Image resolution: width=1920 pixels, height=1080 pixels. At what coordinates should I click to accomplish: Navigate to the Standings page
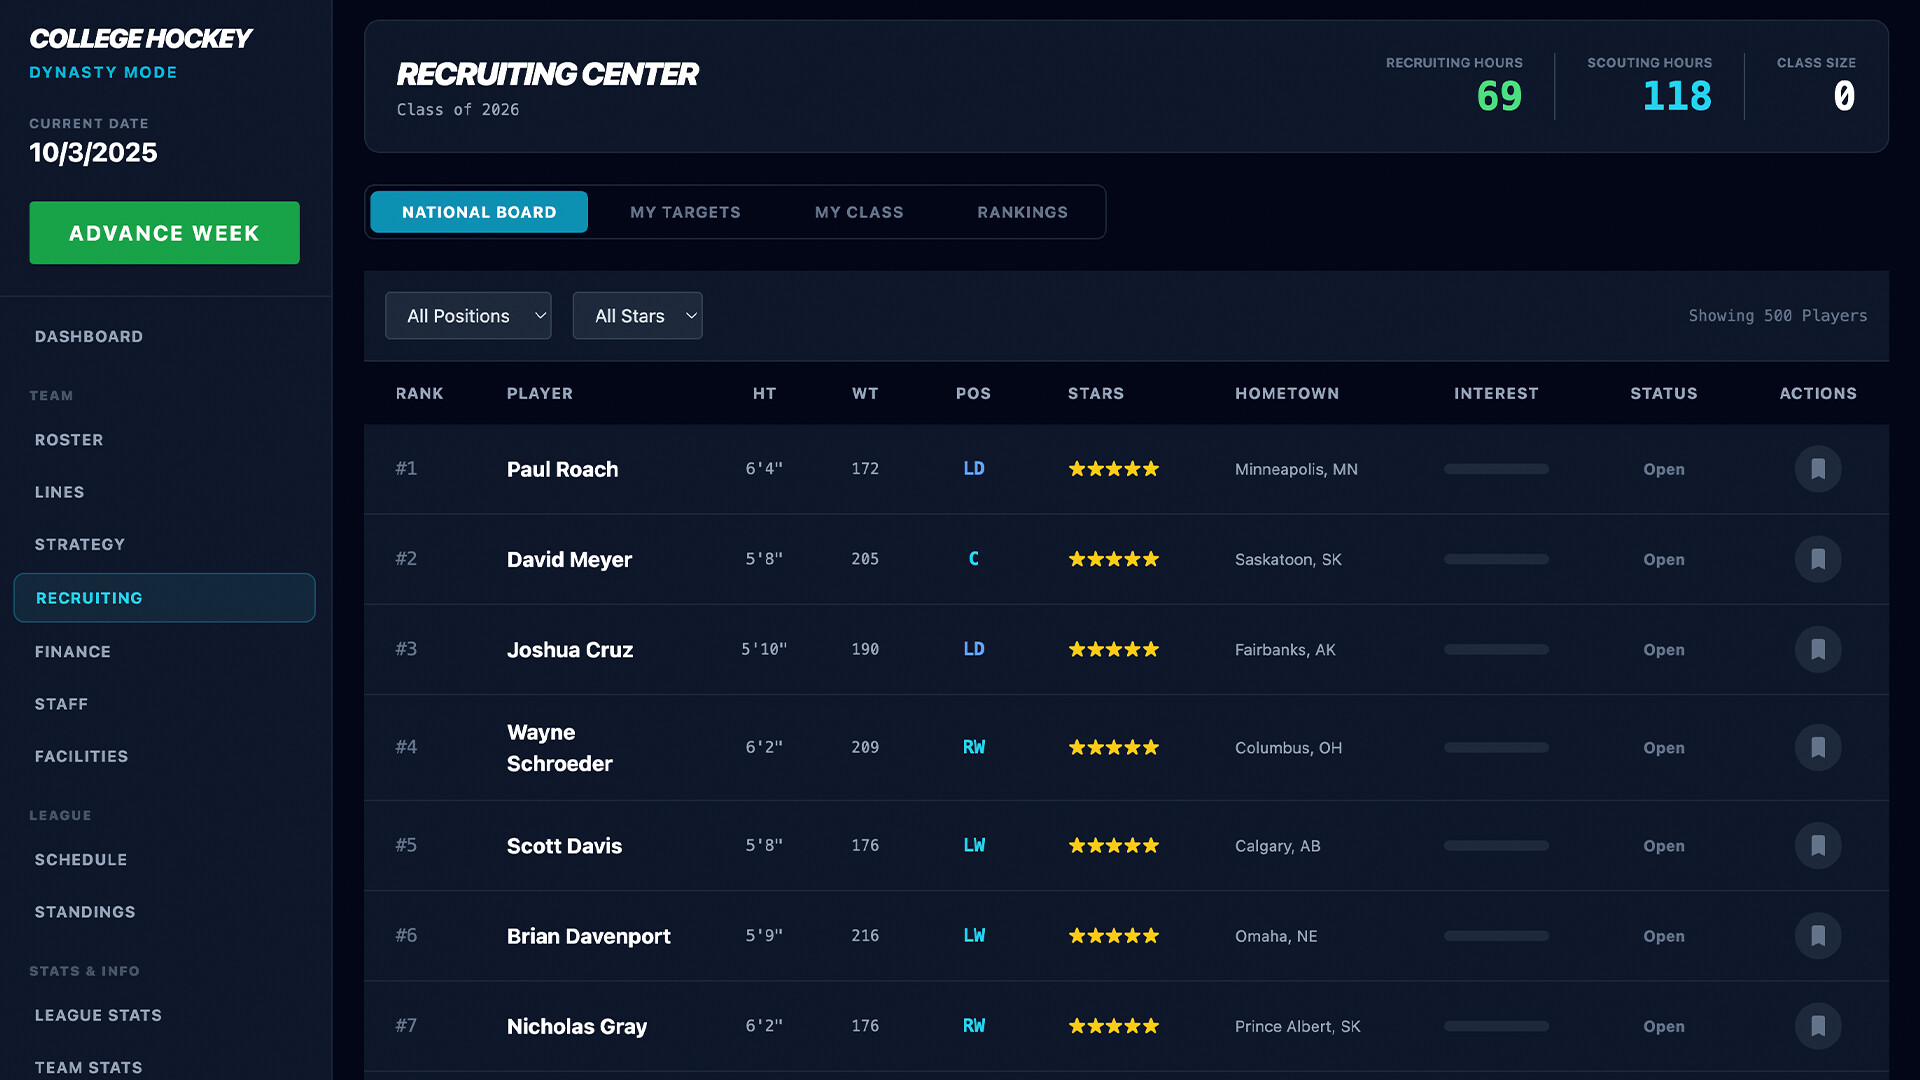(85, 911)
